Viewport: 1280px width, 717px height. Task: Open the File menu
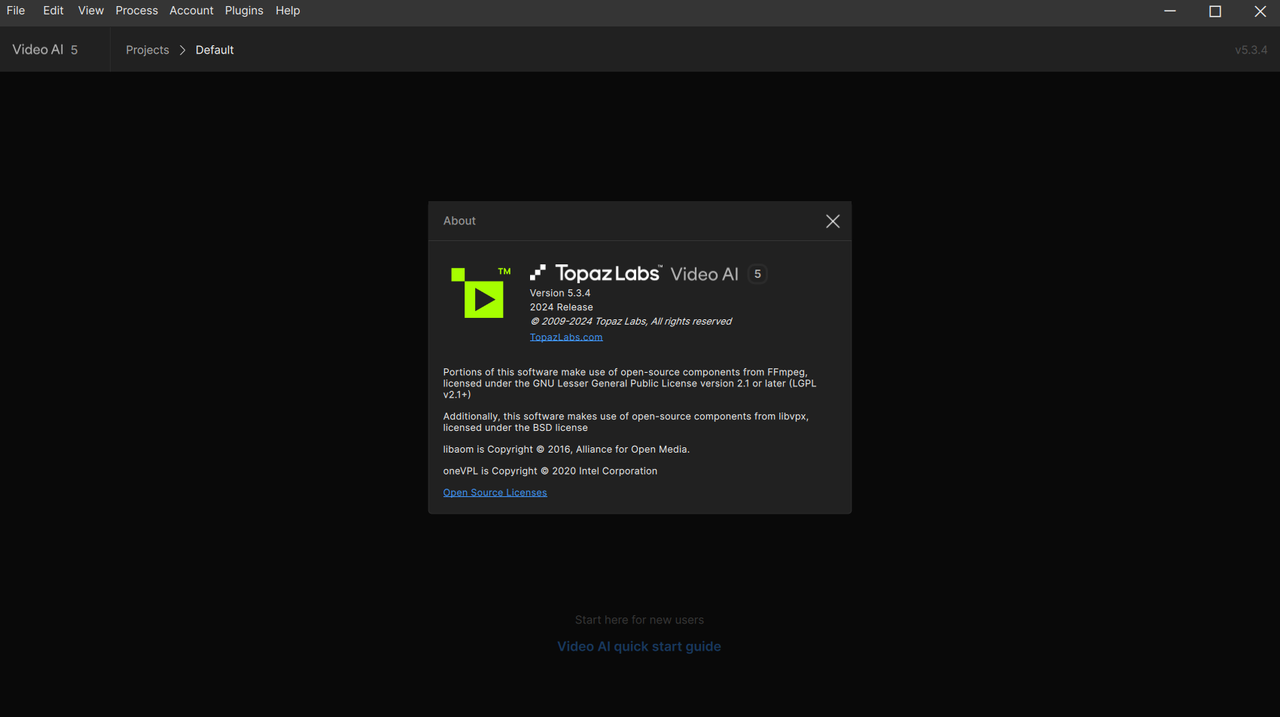point(16,10)
